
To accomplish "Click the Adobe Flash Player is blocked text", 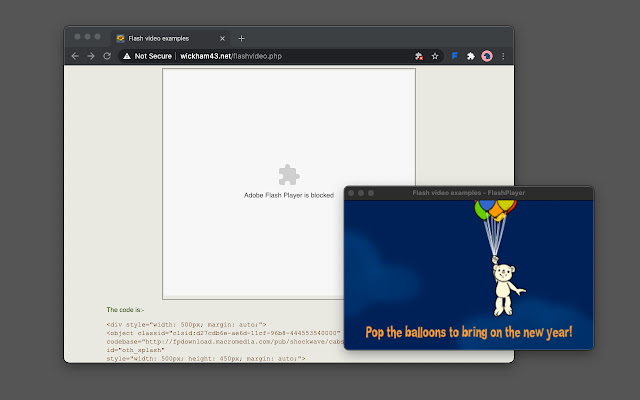I will [288, 195].
